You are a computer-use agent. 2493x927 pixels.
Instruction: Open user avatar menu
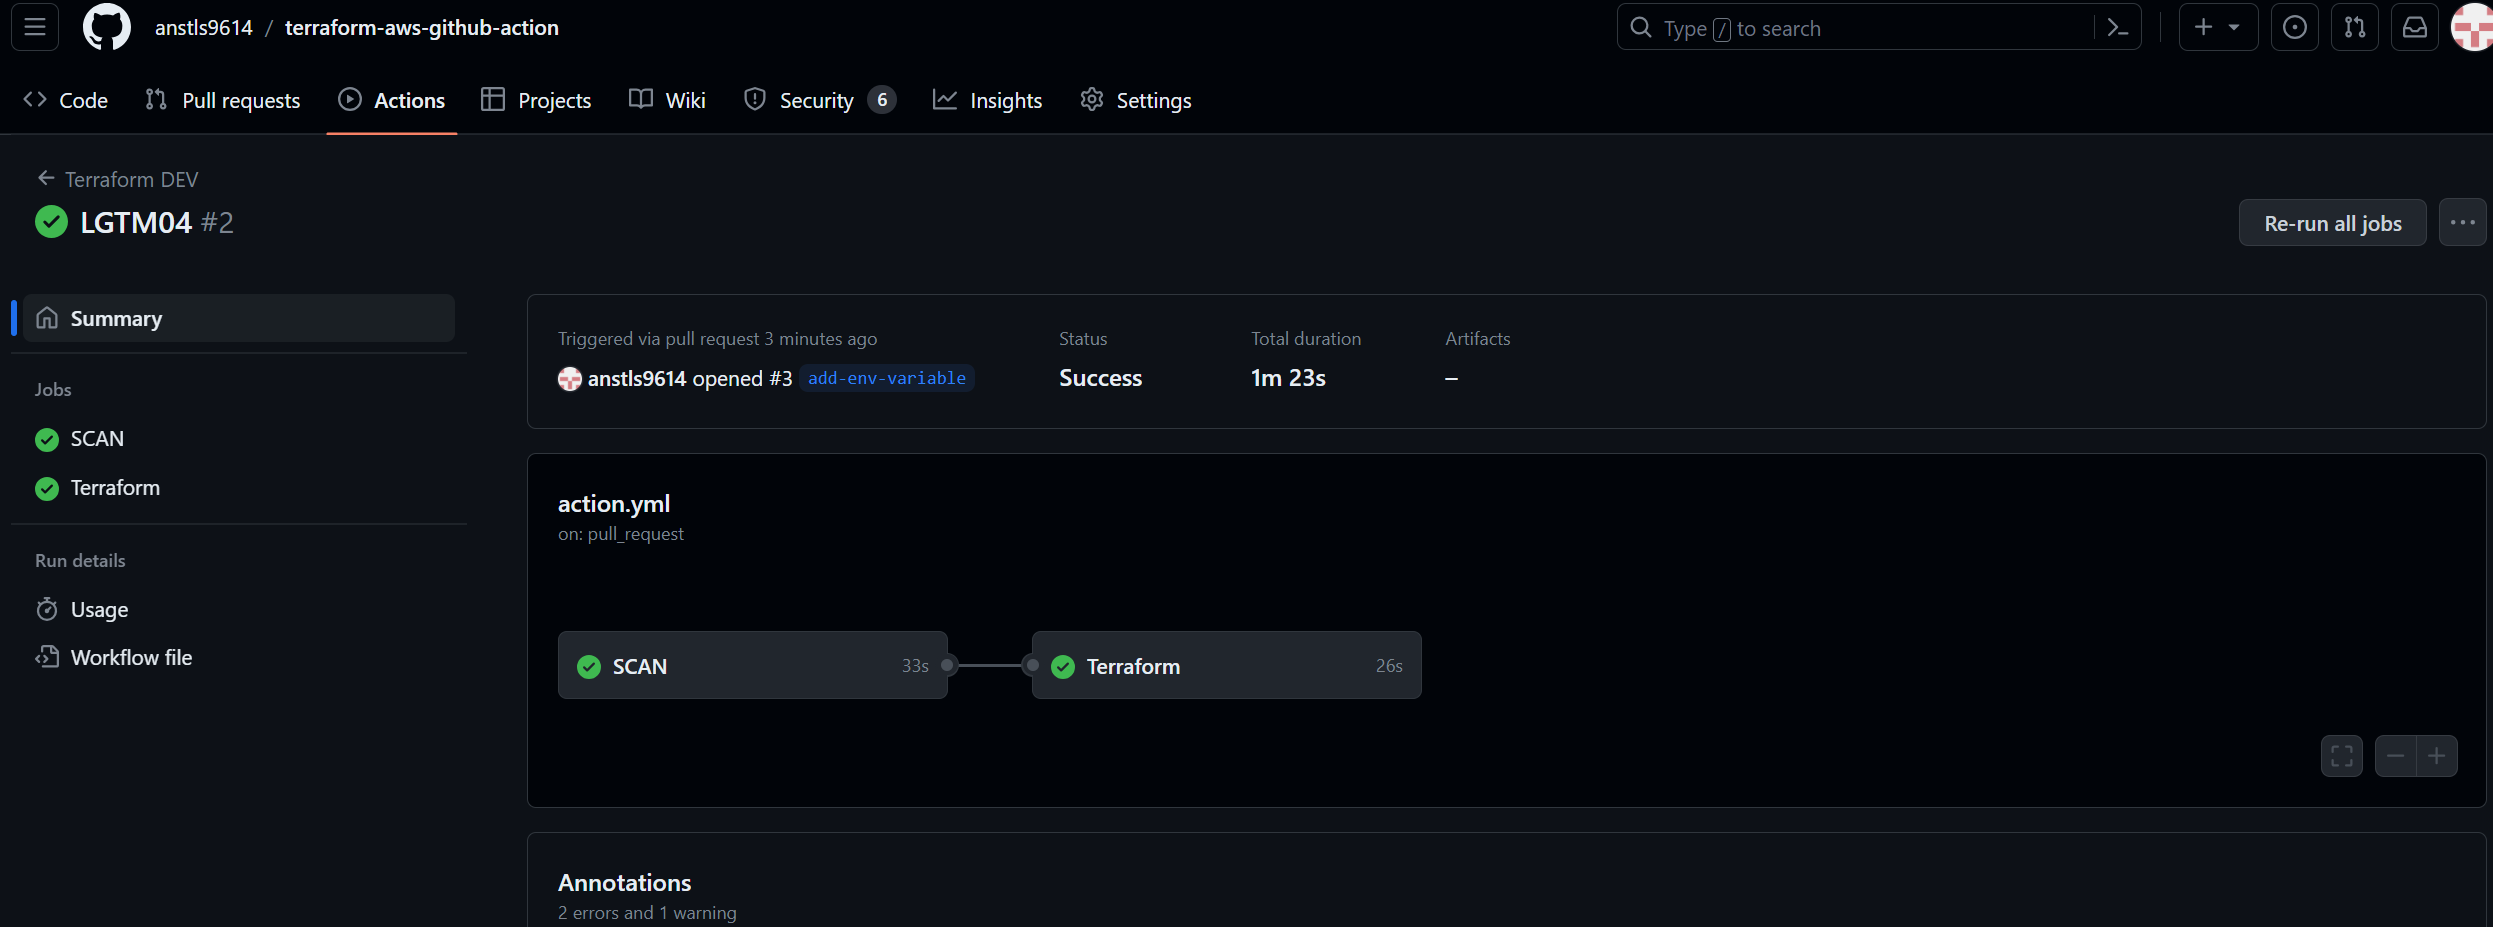(x=2472, y=27)
